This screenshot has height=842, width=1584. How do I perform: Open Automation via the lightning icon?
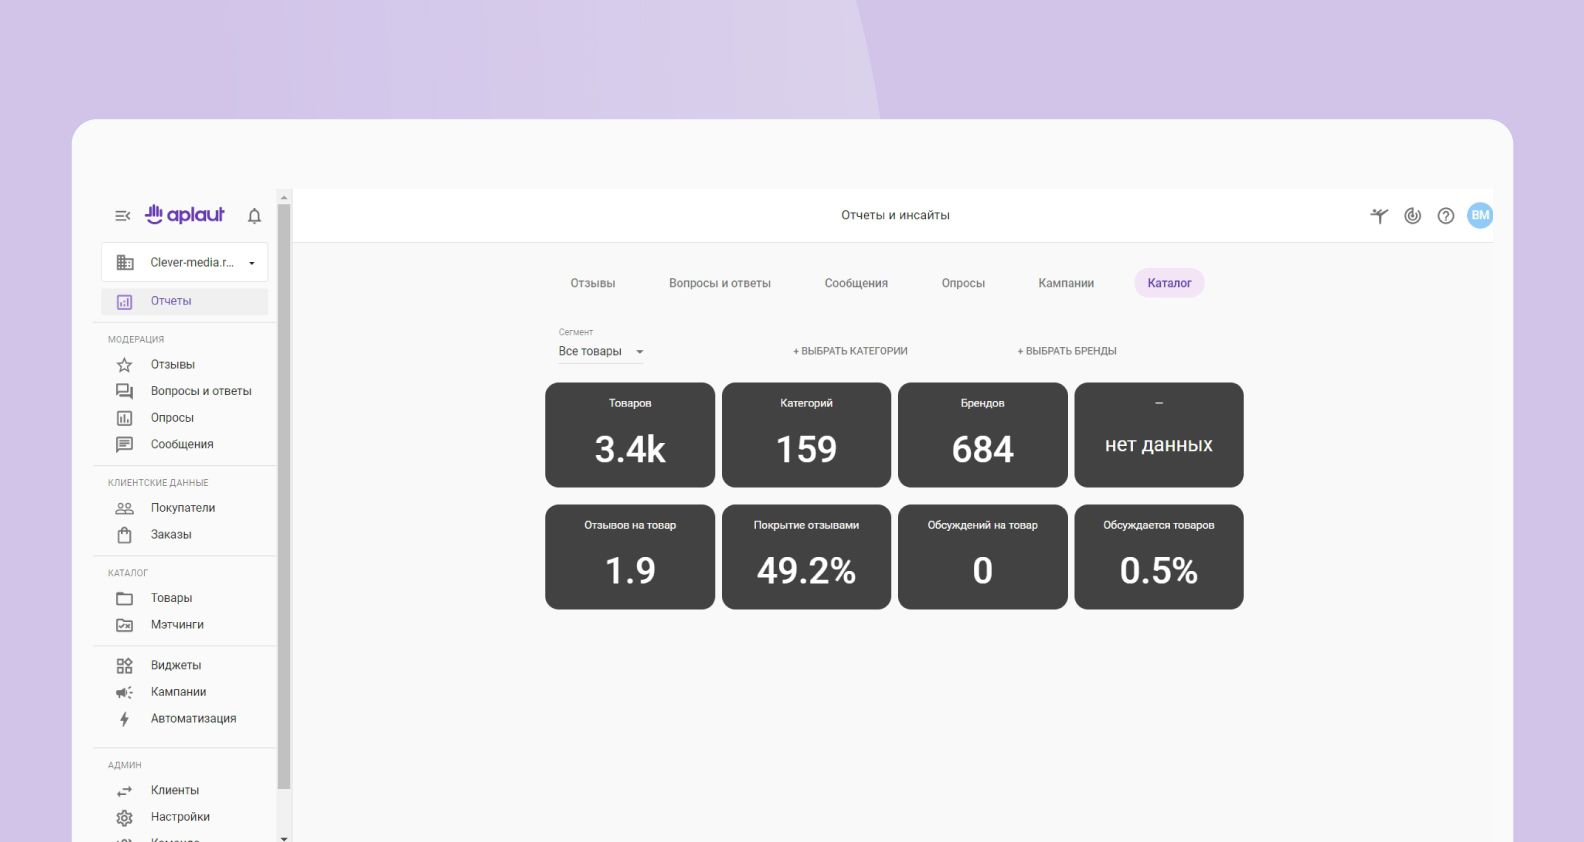[x=125, y=719]
